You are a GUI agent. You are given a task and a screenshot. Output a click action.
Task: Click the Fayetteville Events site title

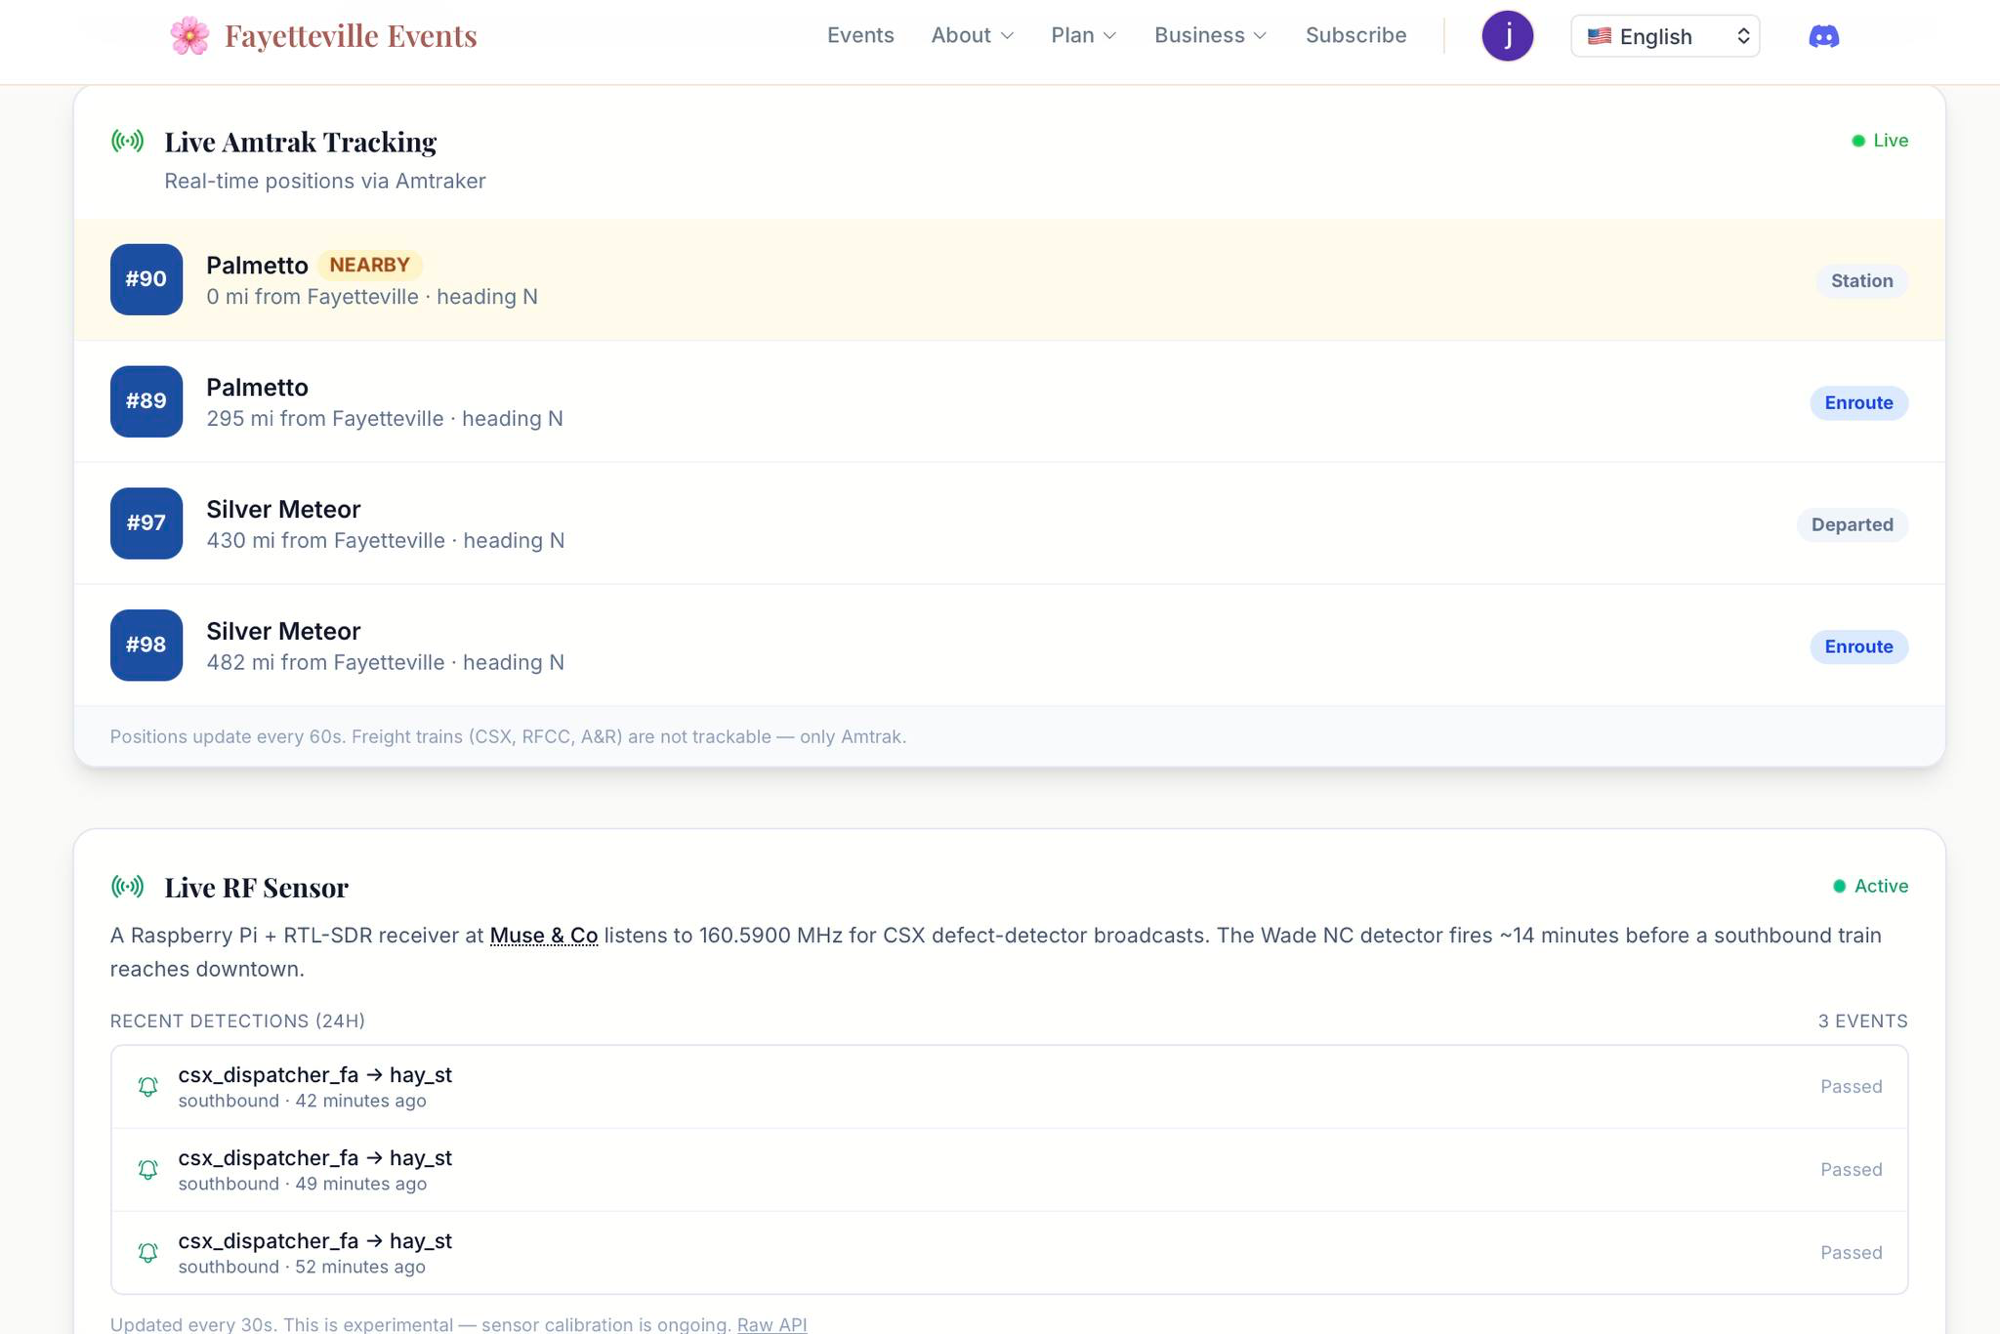coord(351,36)
